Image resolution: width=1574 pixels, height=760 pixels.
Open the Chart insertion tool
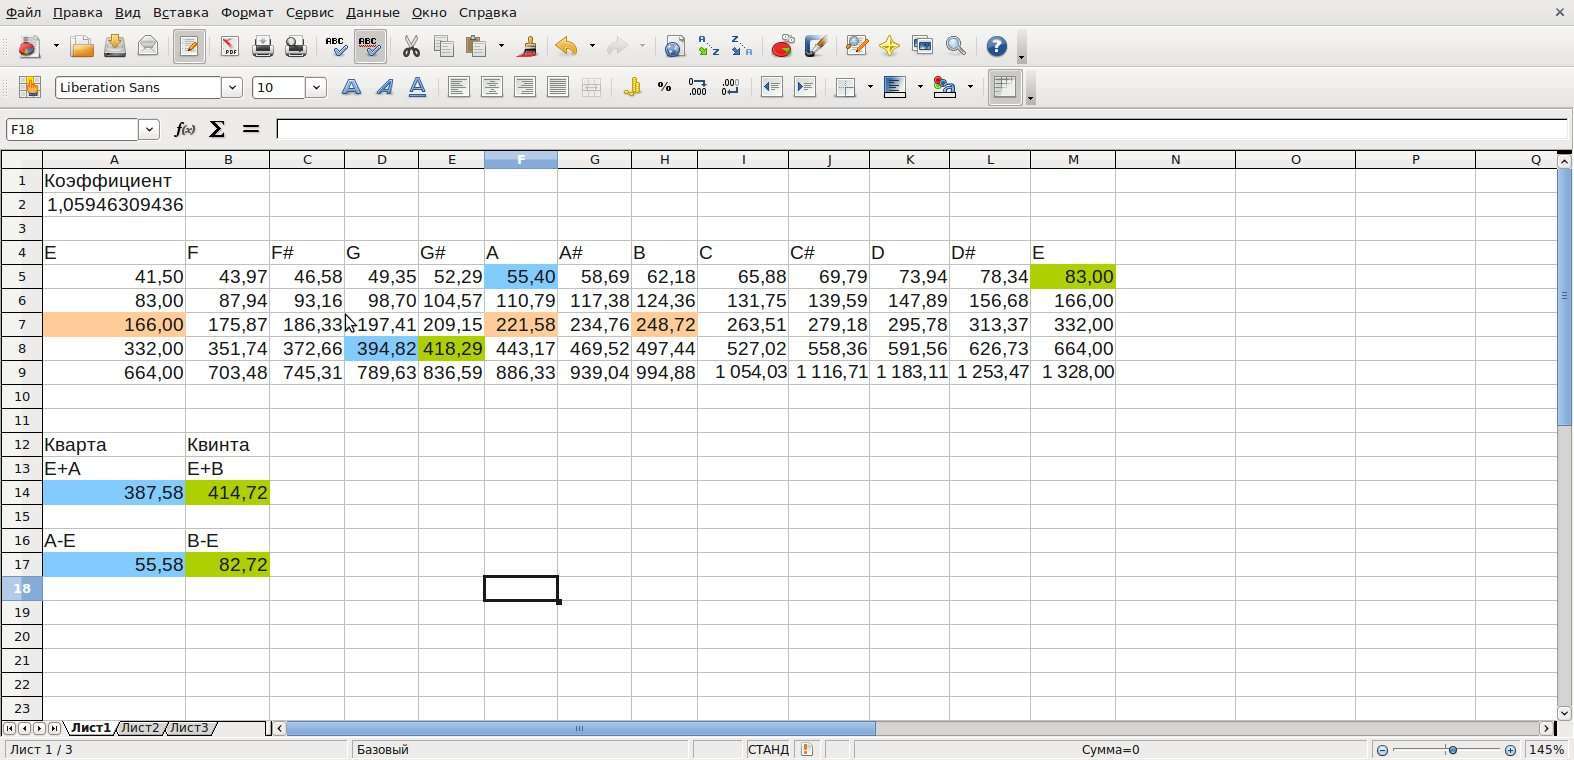point(782,47)
